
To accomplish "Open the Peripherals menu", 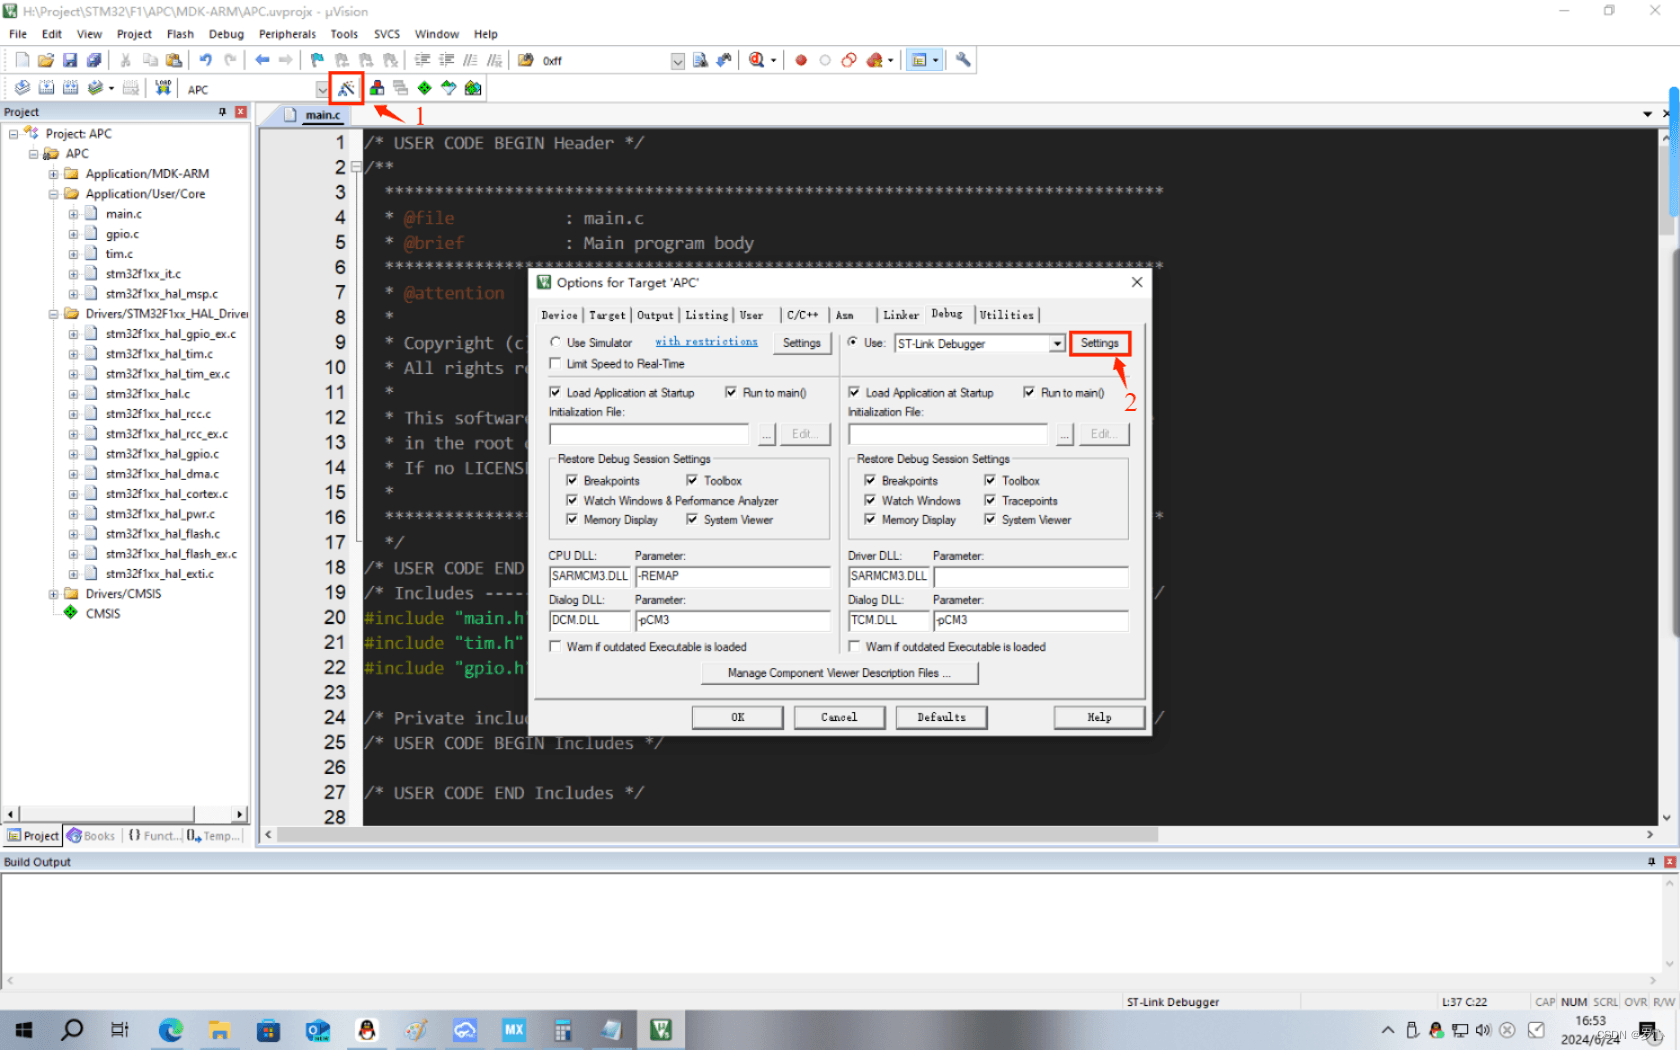I will 287,34.
